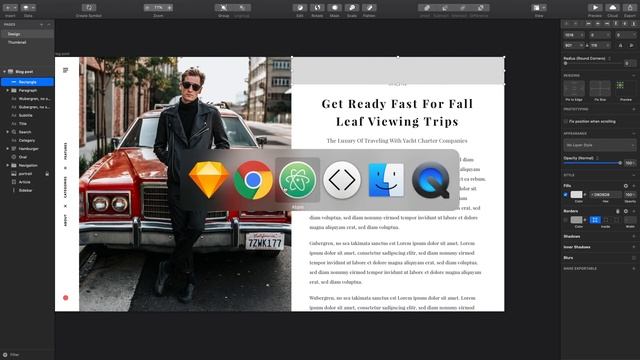
Task: Apply the Subtract boolean operation
Action: point(444,8)
